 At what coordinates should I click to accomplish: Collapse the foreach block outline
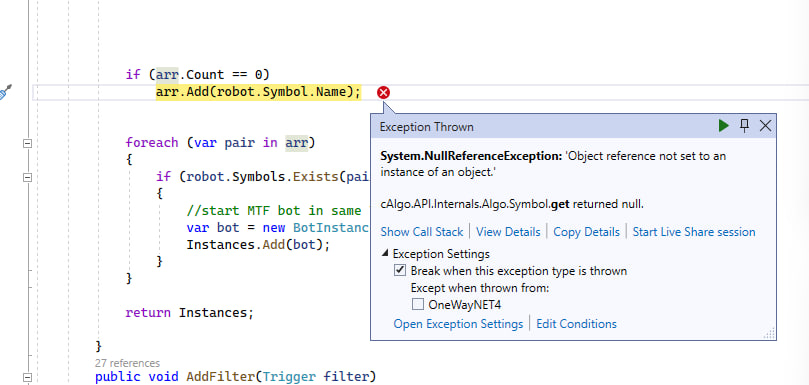[x=27, y=143]
